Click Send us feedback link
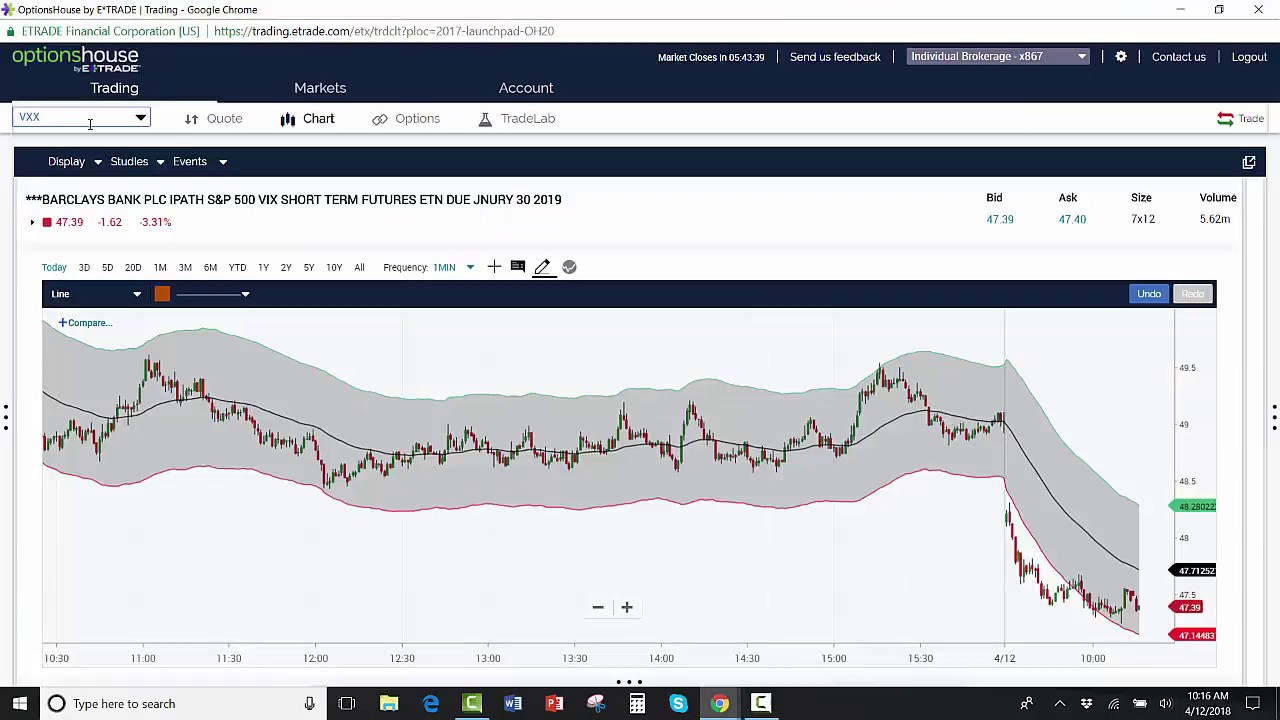The image size is (1280, 720). (x=835, y=57)
